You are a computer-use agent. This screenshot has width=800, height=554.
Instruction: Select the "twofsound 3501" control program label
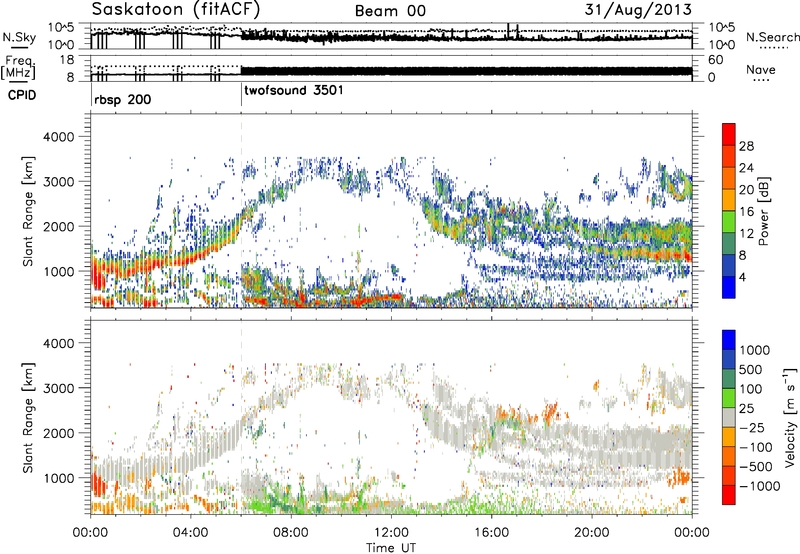click(x=294, y=91)
